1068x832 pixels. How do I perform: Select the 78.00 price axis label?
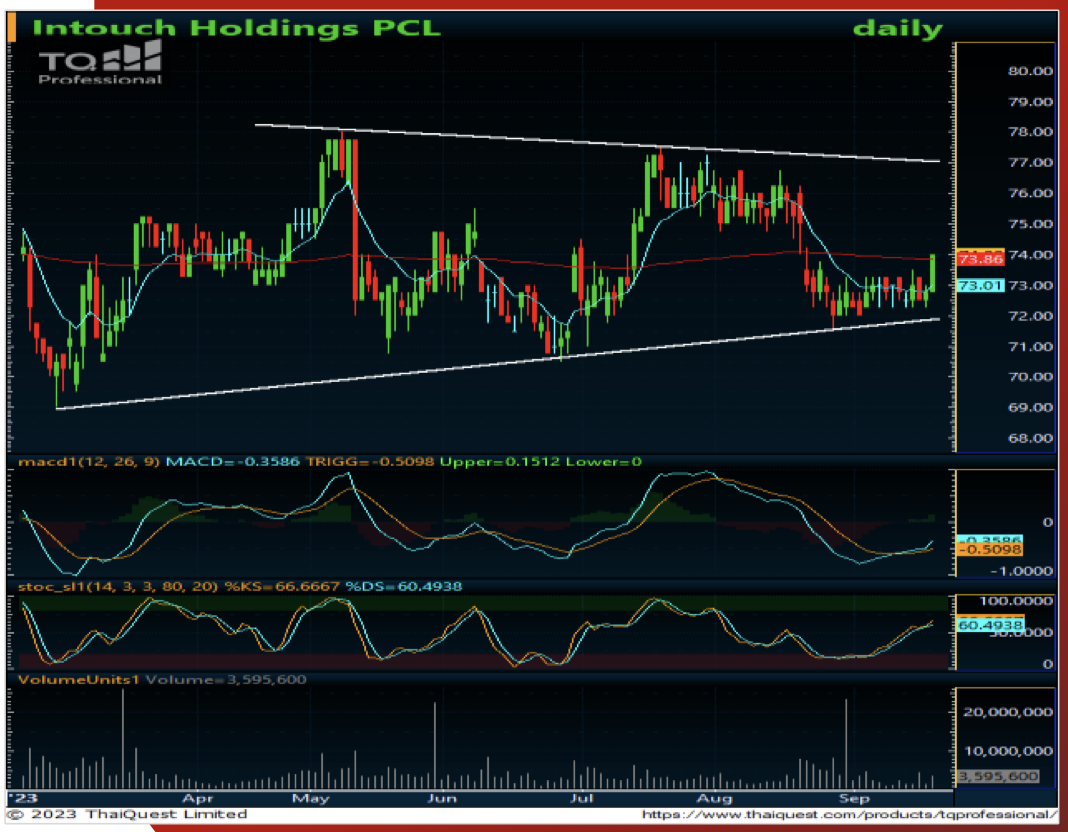pyautogui.click(x=1031, y=132)
